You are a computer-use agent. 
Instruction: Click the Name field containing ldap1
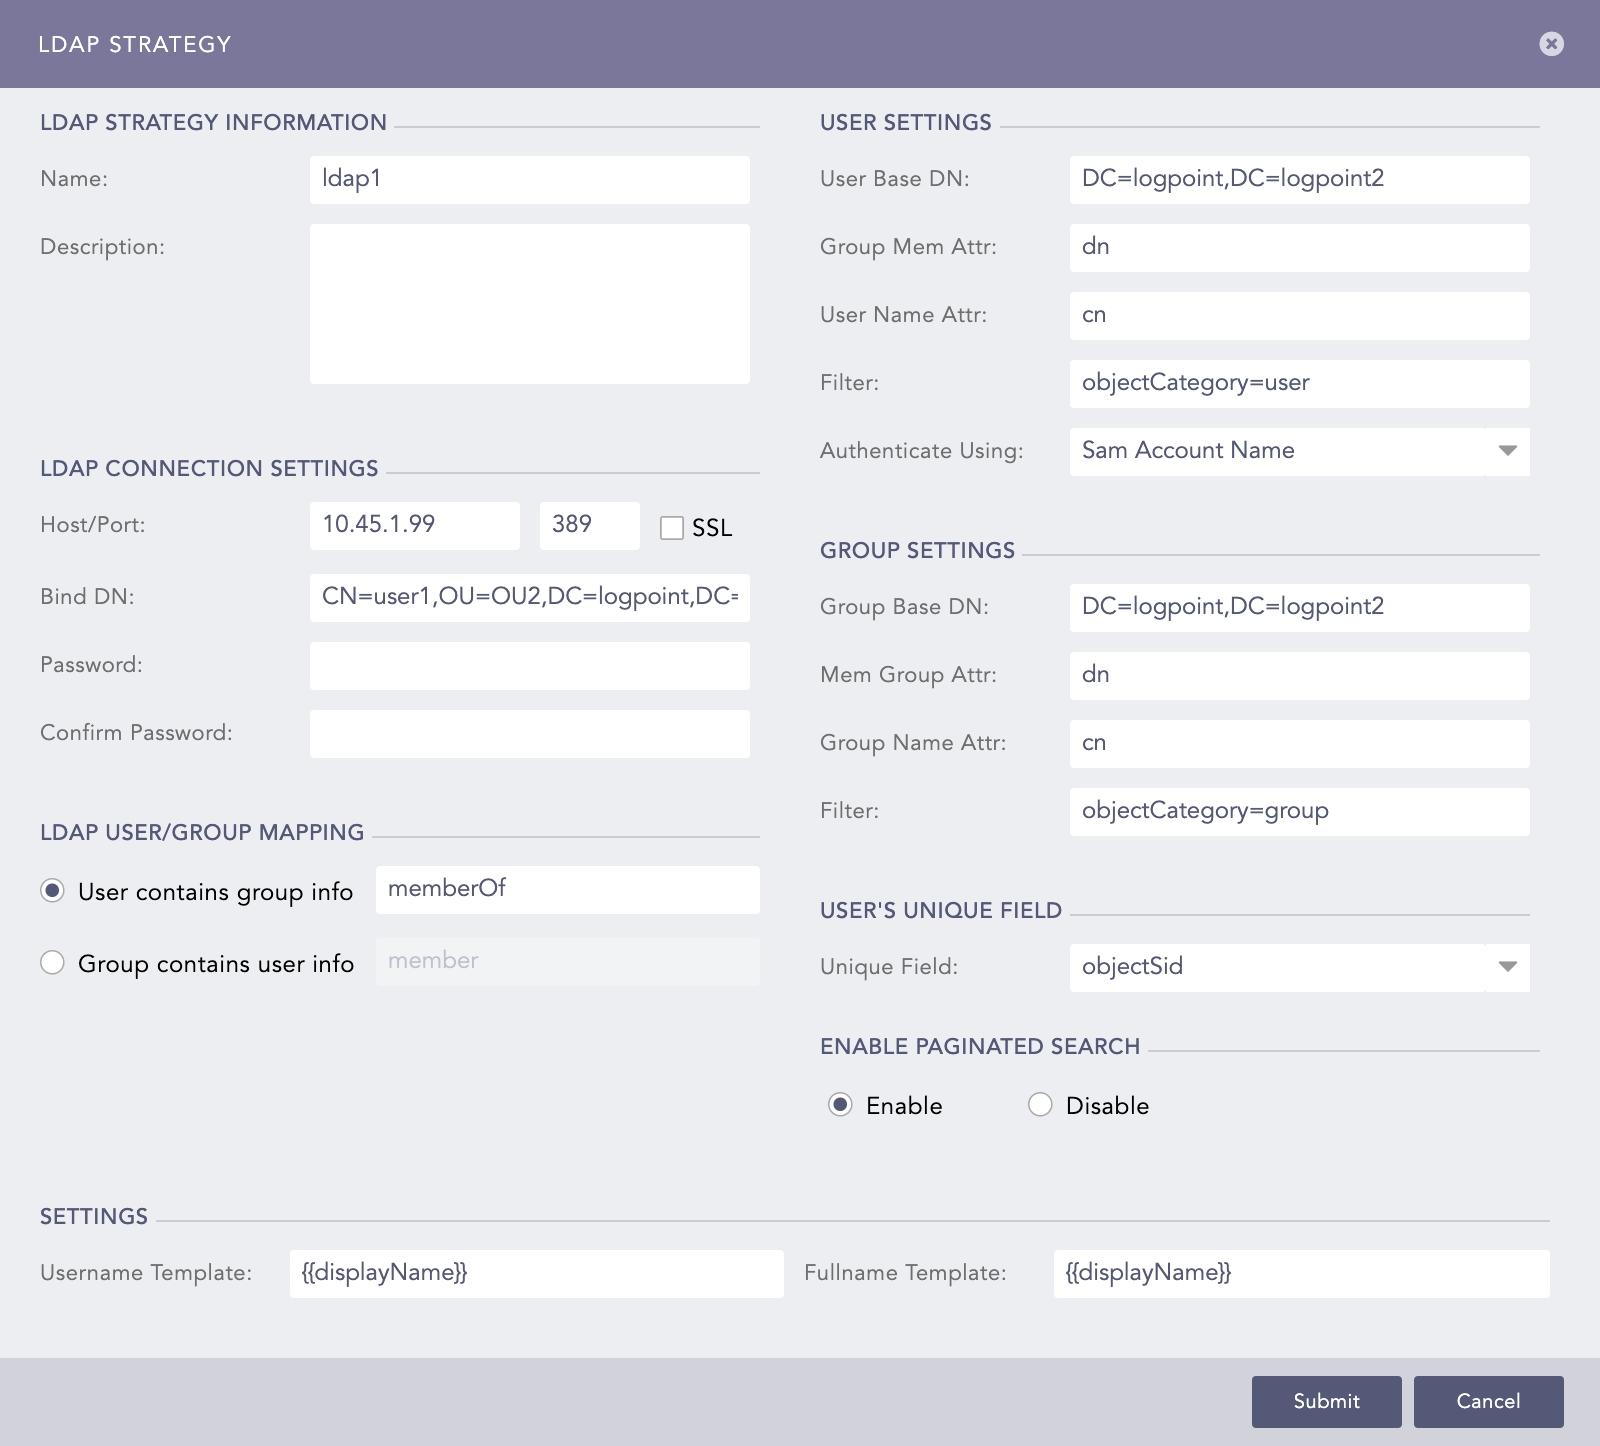(x=529, y=179)
